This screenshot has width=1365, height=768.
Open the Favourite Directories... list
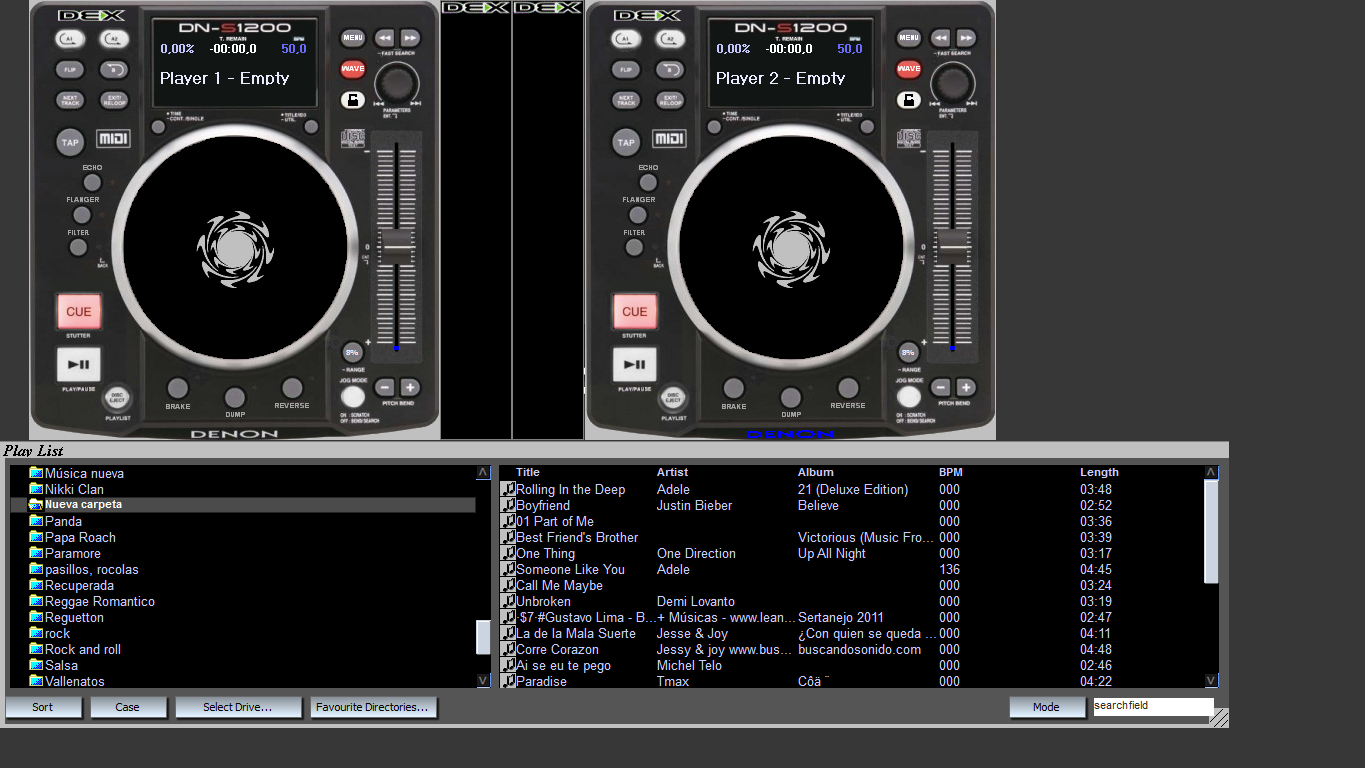[x=373, y=707]
